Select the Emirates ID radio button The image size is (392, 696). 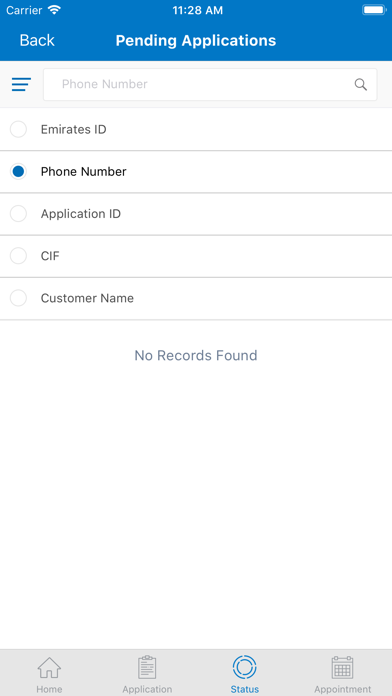(18, 130)
